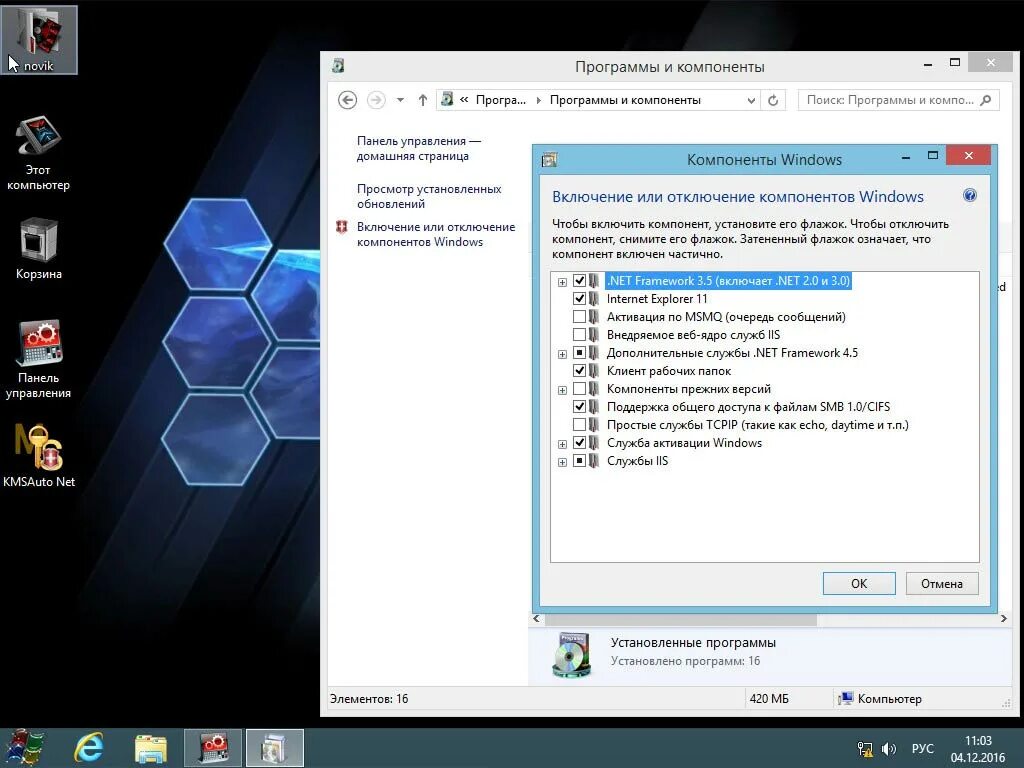Enable Активация по MSMQ checkbox
Viewport: 1024px width, 768px height.
579,316
